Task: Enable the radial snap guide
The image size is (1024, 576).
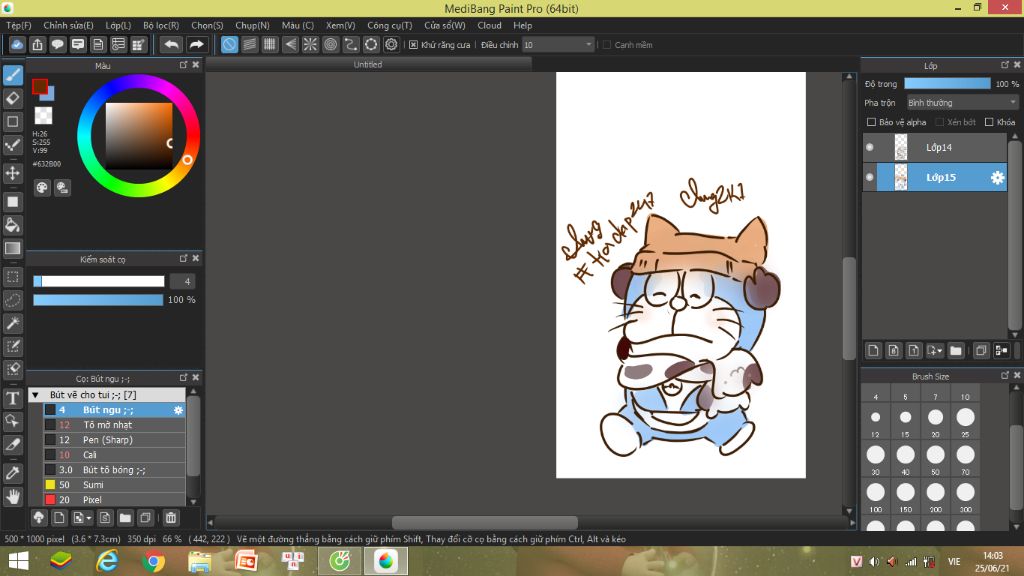Action: point(310,44)
